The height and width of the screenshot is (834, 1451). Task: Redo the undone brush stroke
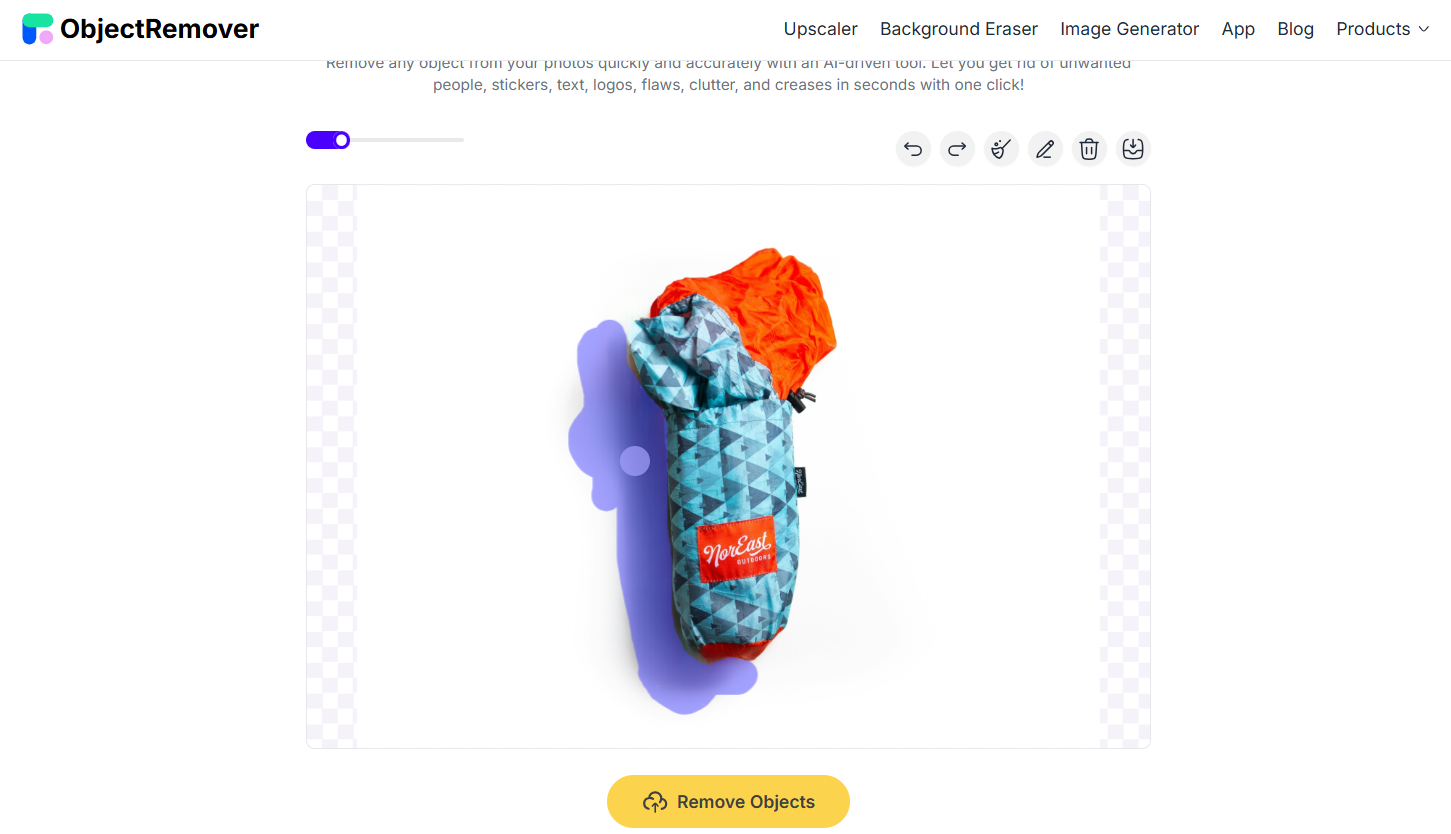957,149
